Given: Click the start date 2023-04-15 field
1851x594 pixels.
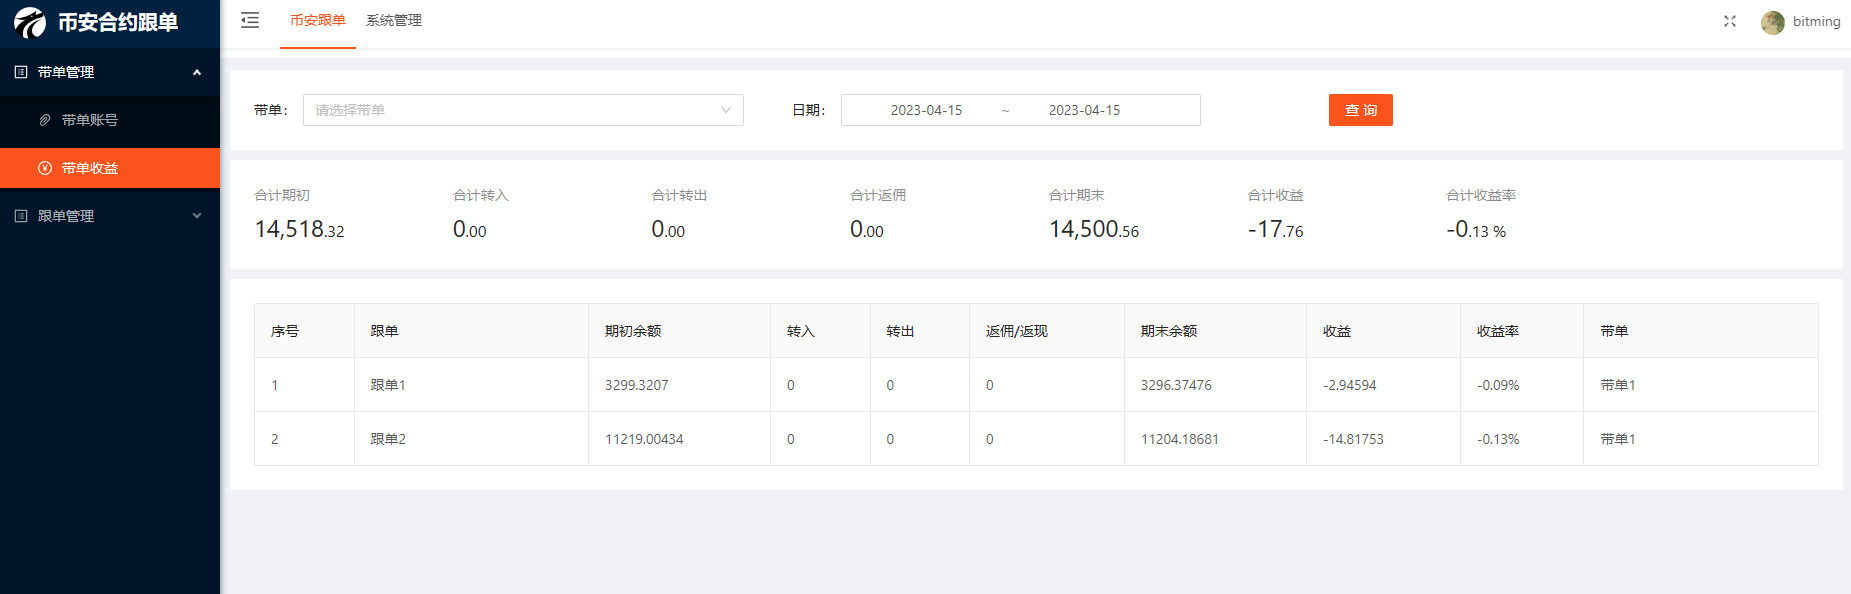Looking at the screenshot, I should pos(926,110).
